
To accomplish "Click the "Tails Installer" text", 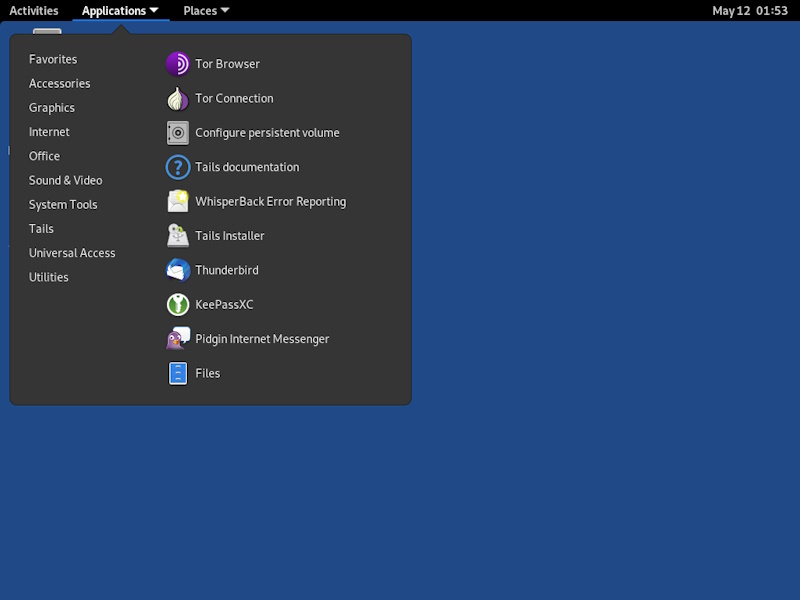I will 230,236.
